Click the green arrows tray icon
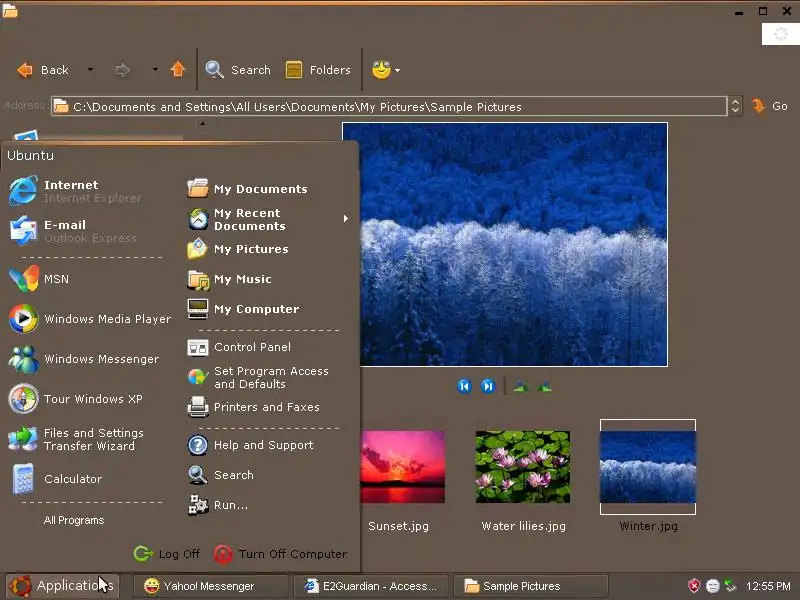This screenshot has height=600, width=800. click(x=731, y=586)
